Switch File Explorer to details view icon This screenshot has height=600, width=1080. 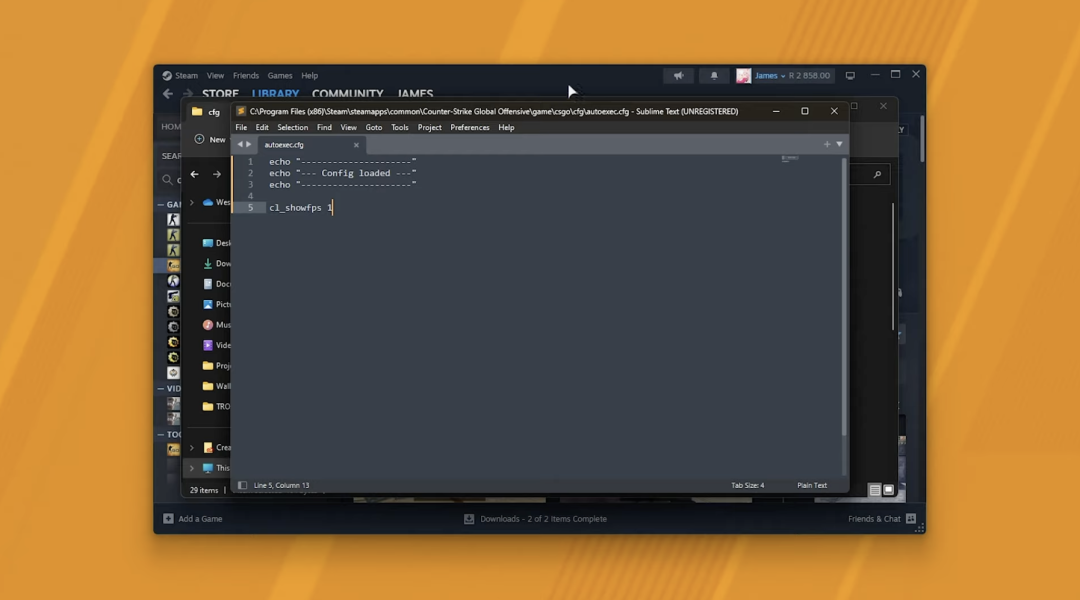(875, 490)
